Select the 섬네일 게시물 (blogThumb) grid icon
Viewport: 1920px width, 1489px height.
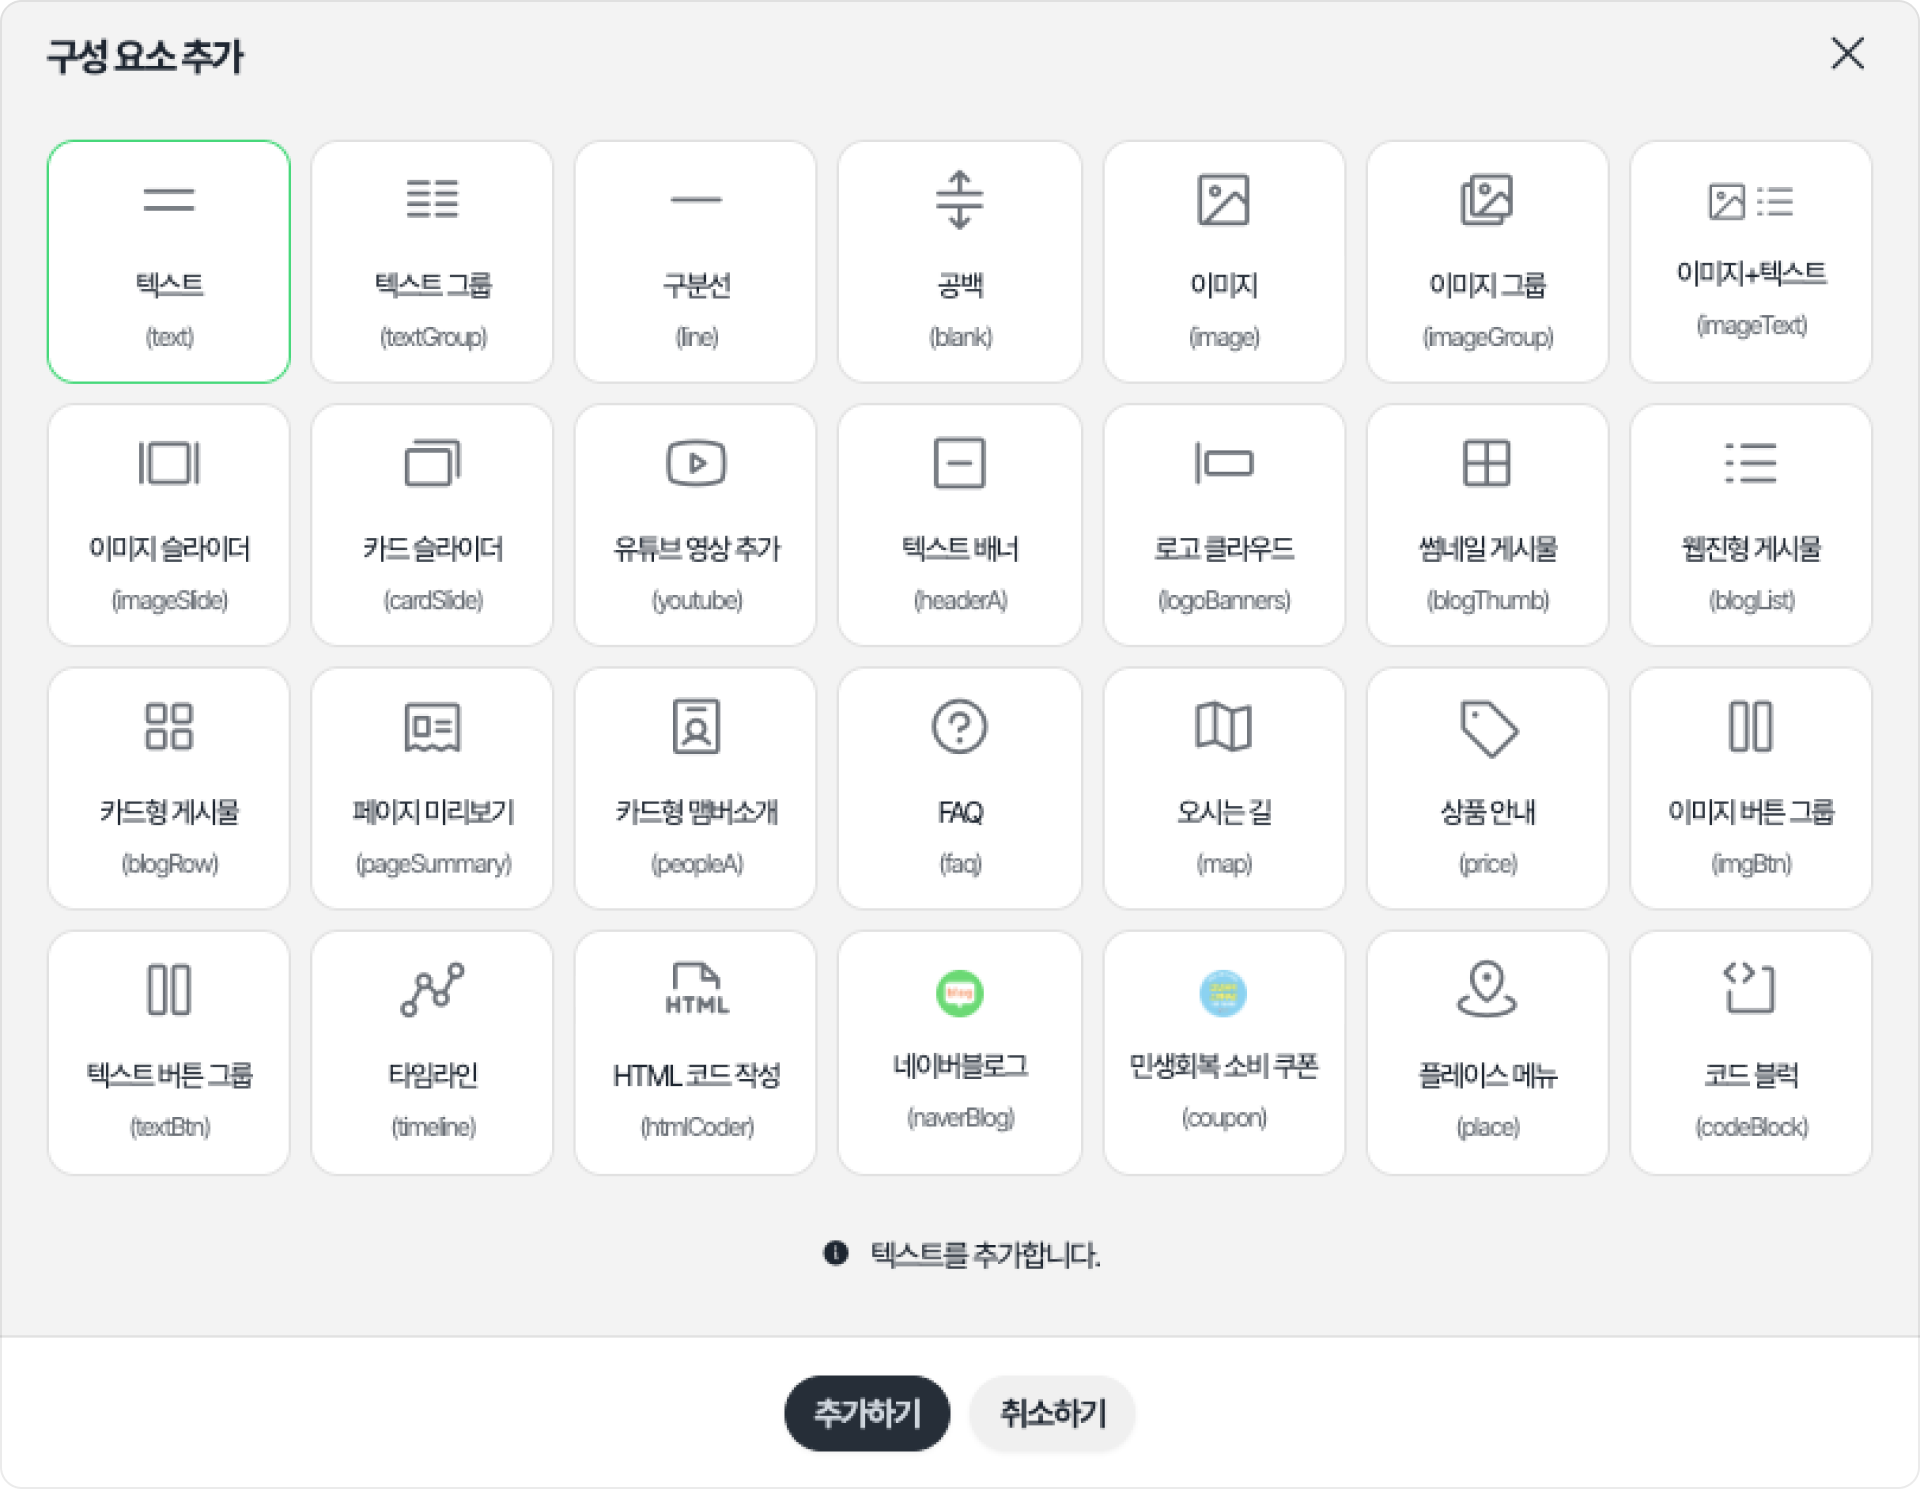coord(1486,463)
